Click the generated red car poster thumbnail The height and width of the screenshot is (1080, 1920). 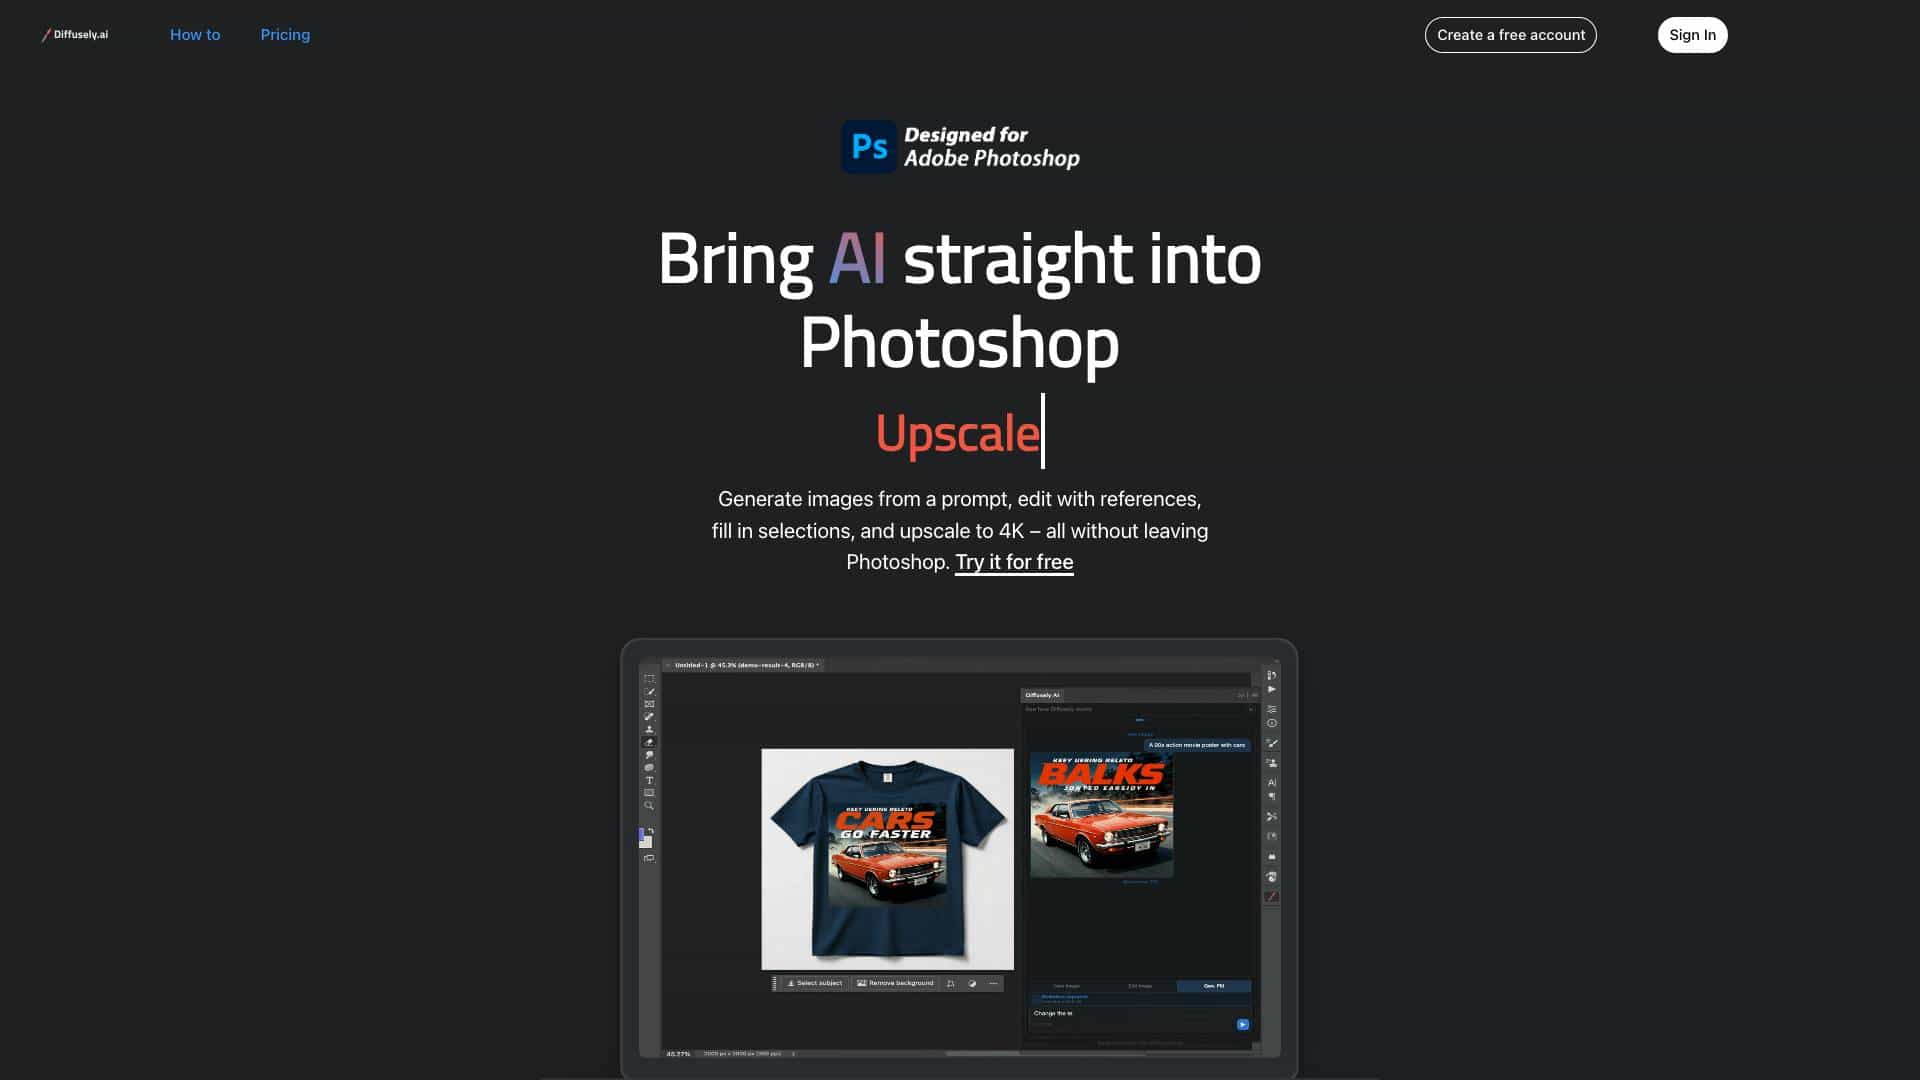[1102, 815]
